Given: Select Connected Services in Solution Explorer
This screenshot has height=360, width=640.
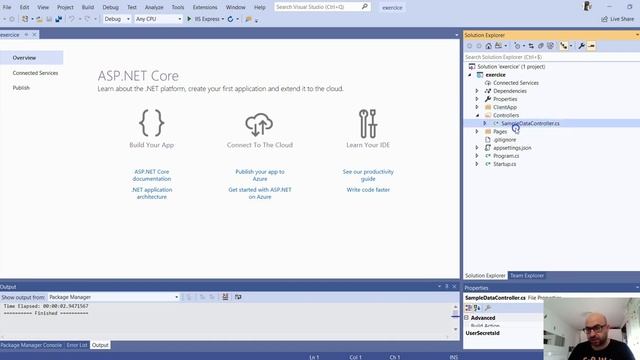Looking at the screenshot, I should (x=516, y=83).
